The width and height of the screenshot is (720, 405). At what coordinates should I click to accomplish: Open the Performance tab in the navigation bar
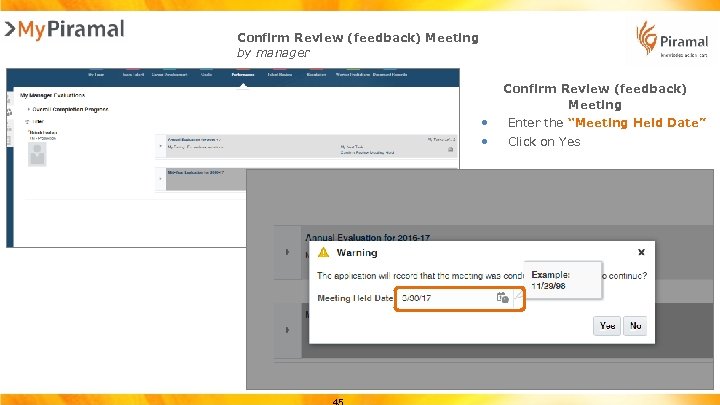tap(243, 74)
